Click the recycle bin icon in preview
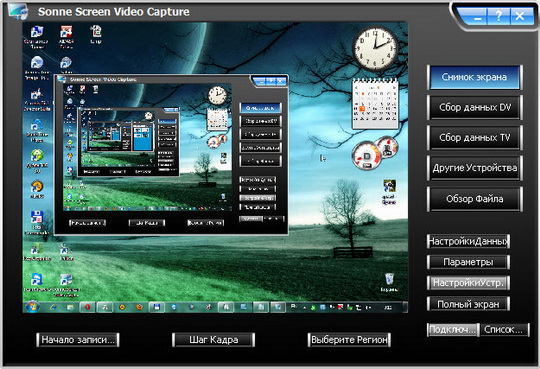540x369 pixels. (389, 282)
